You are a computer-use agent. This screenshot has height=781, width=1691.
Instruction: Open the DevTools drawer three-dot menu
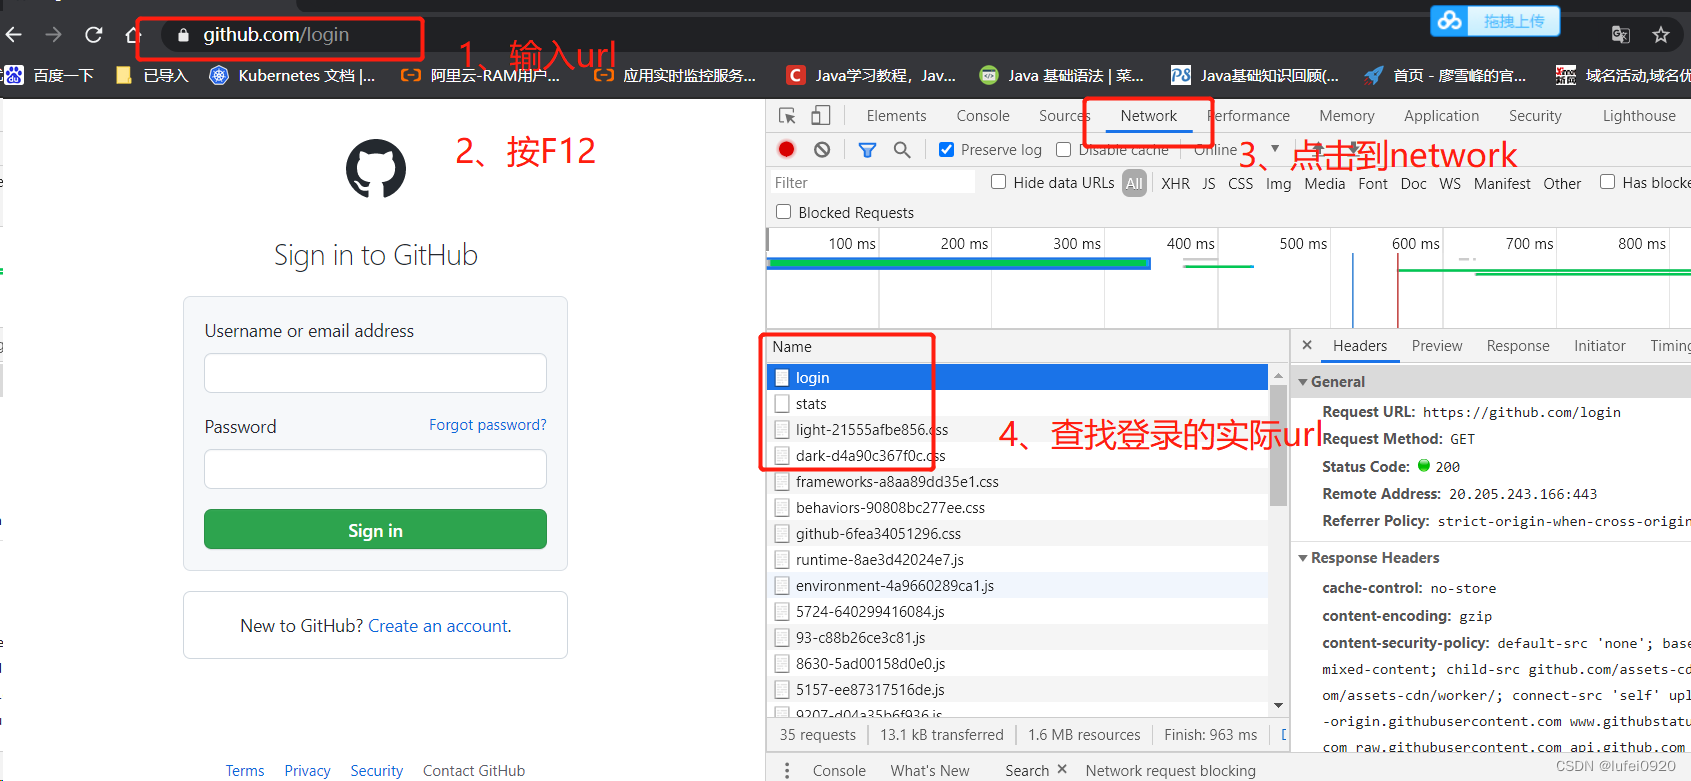(x=787, y=770)
